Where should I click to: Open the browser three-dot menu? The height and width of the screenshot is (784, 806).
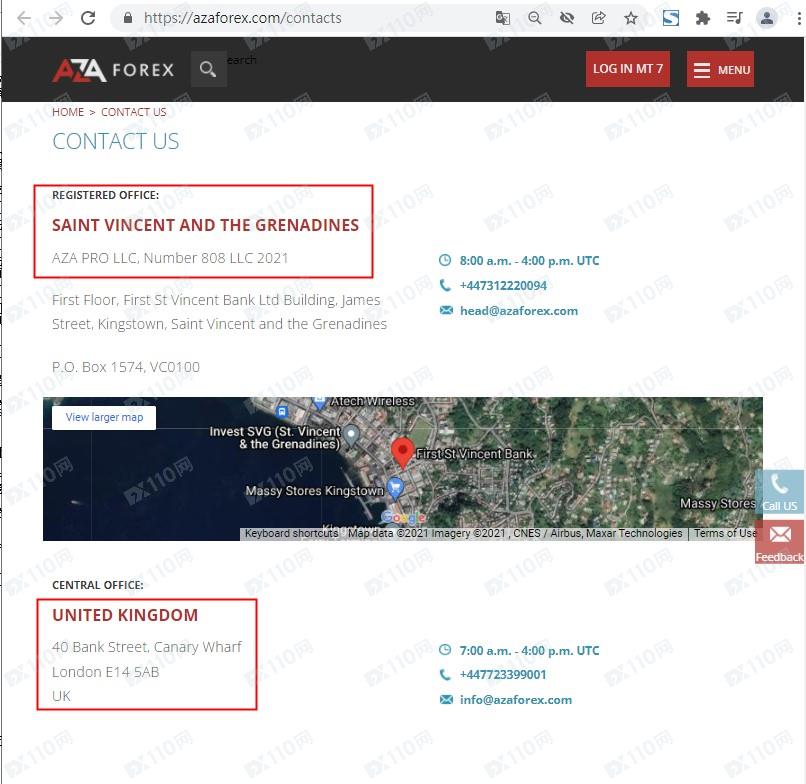pyautogui.click(x=799, y=19)
